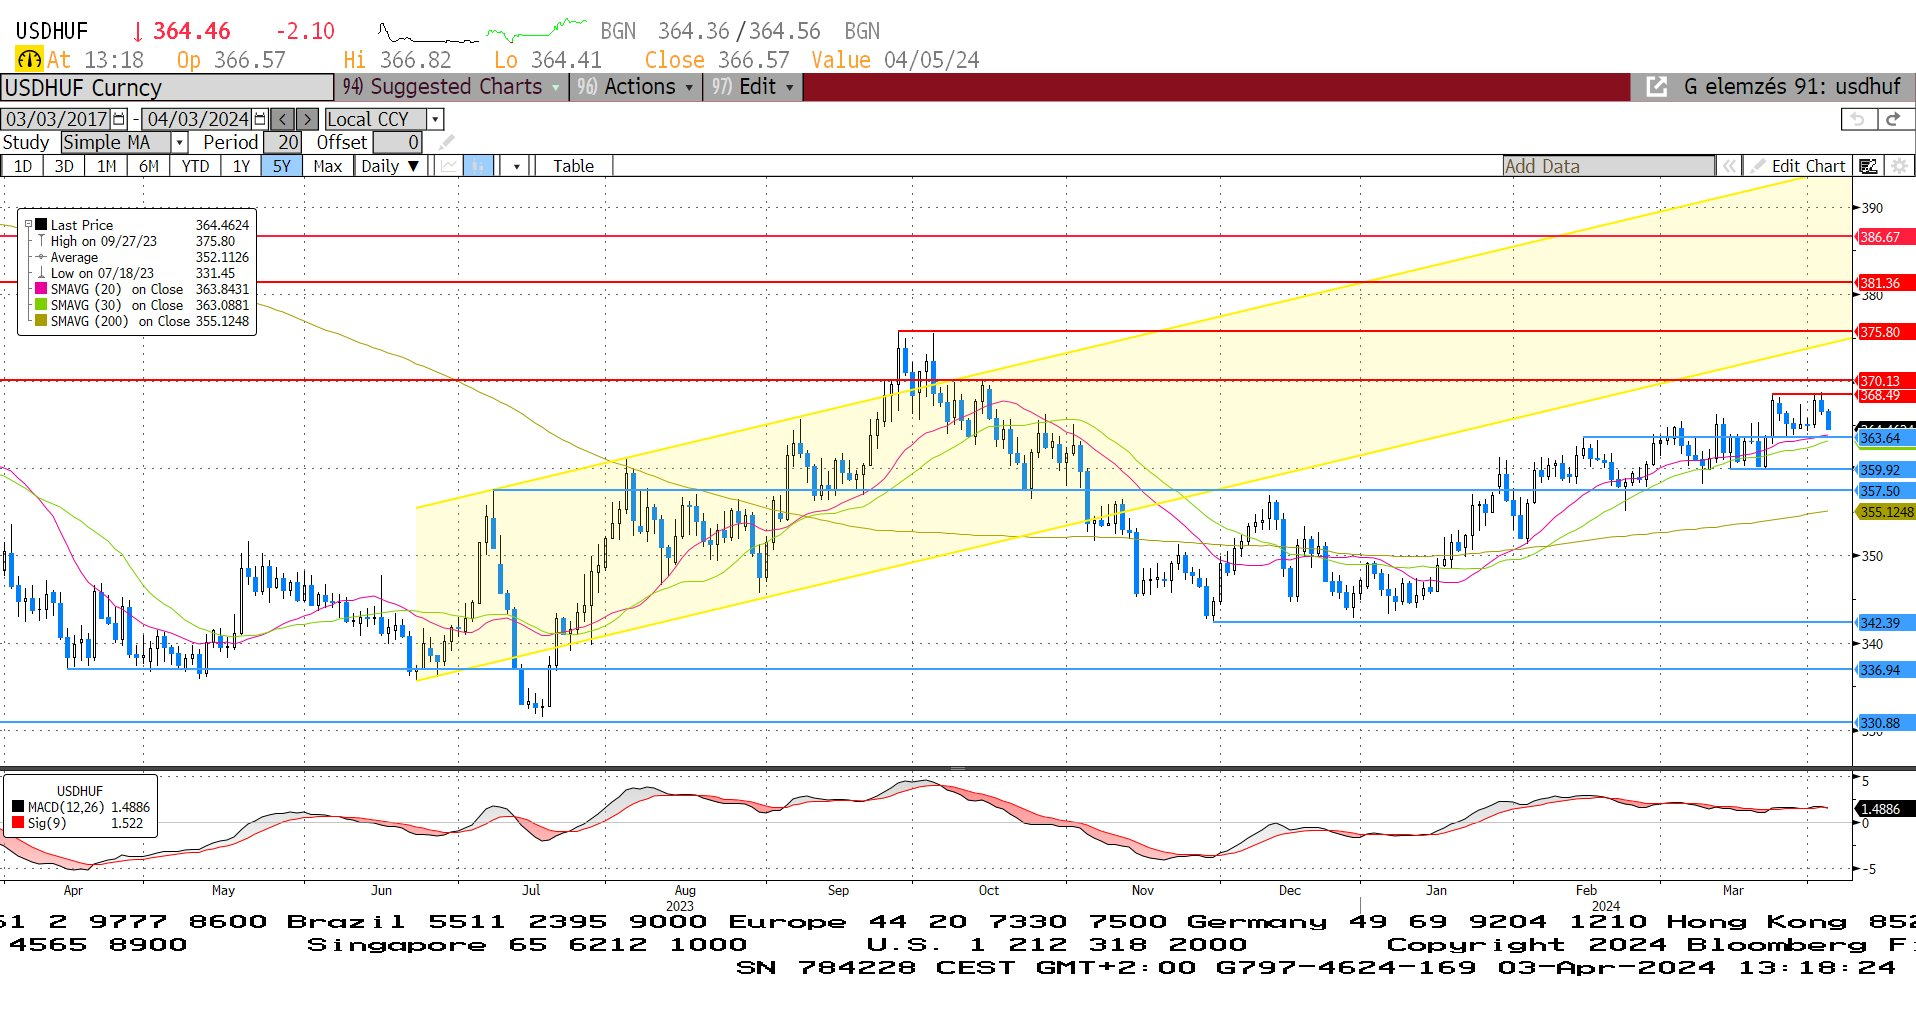Select the 1M range tab
This screenshot has width=1916, height=1023.
click(106, 166)
